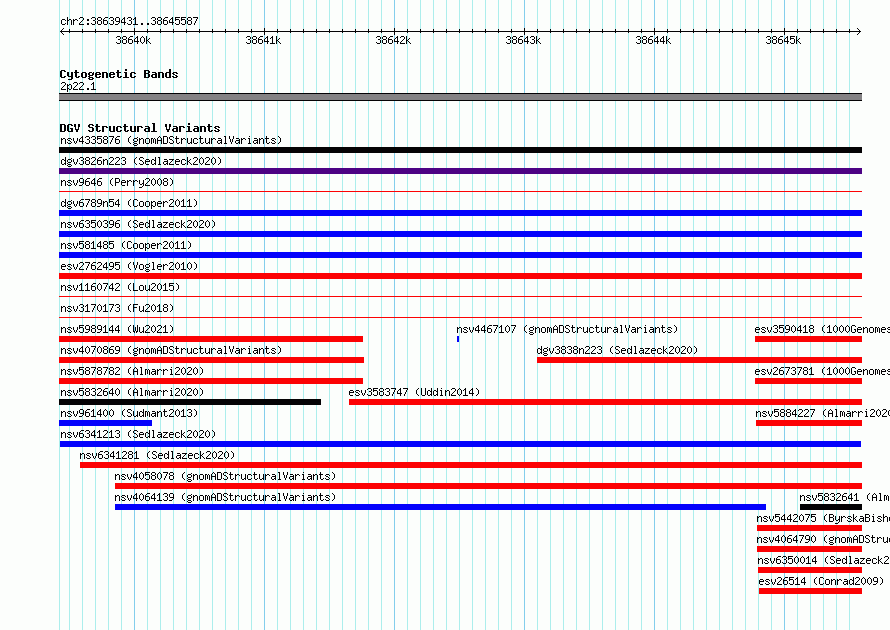The width and height of the screenshot is (890, 630).
Task: Open the nsv4064790 variant label
Action: pyautogui.click(x=823, y=539)
